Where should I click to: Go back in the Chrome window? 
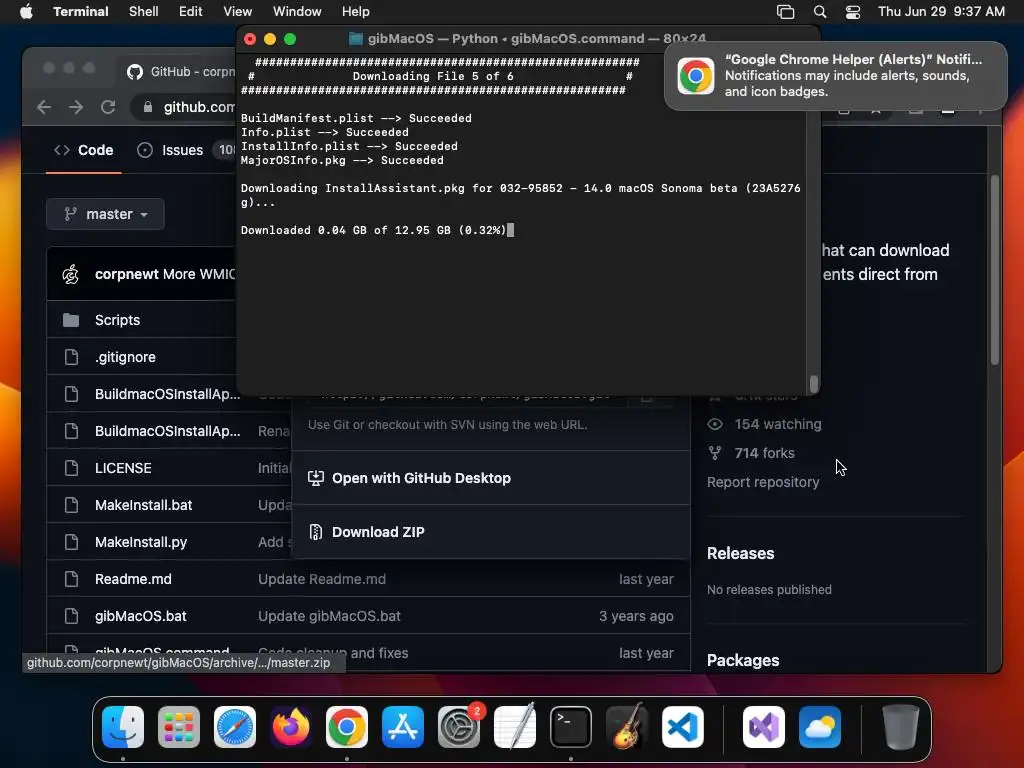click(44, 107)
